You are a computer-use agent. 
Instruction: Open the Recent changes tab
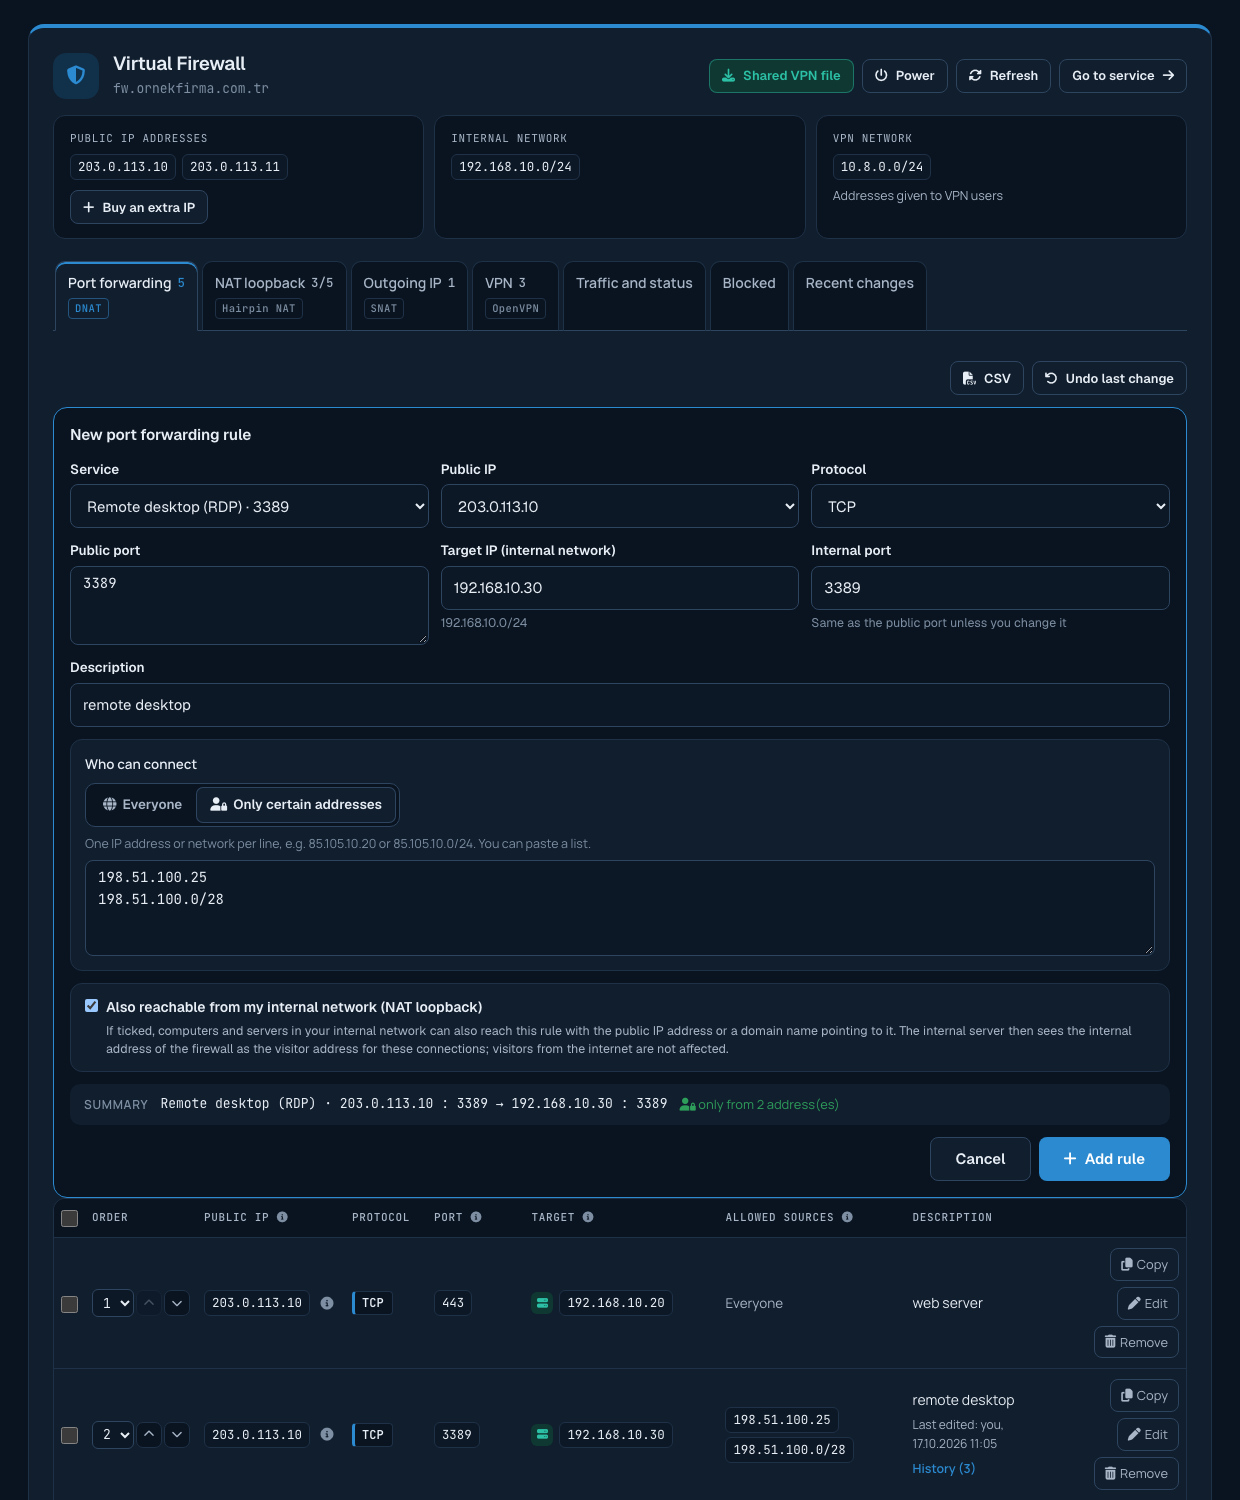(860, 295)
